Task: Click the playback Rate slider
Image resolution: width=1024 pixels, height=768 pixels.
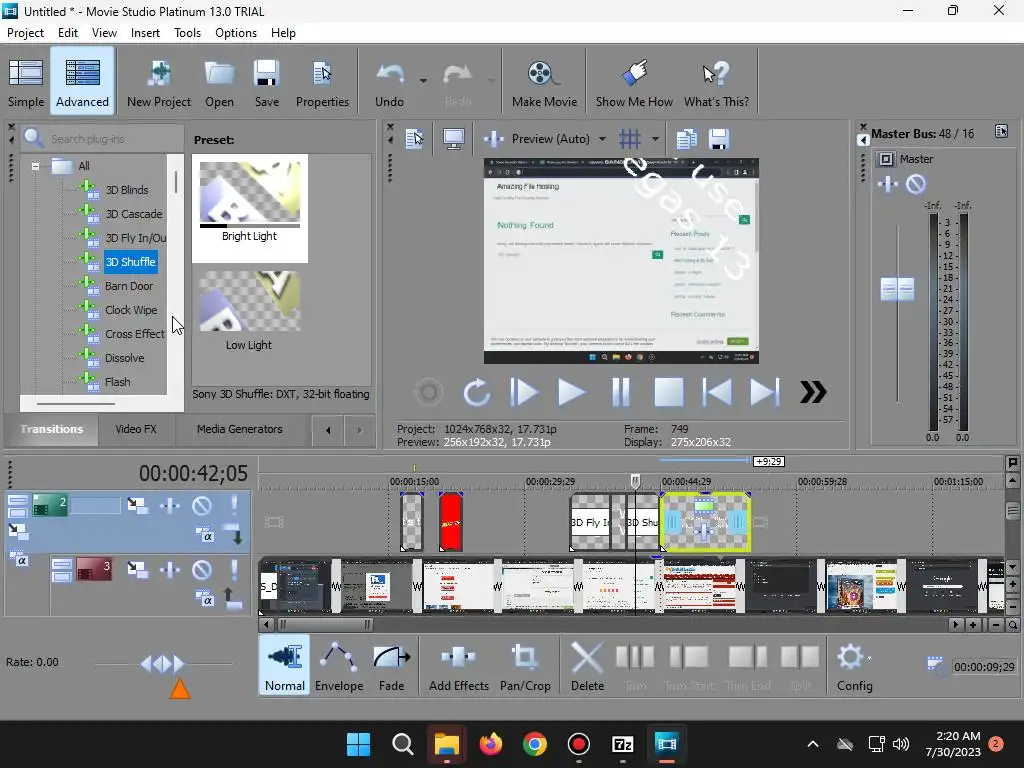Action: [x=163, y=664]
